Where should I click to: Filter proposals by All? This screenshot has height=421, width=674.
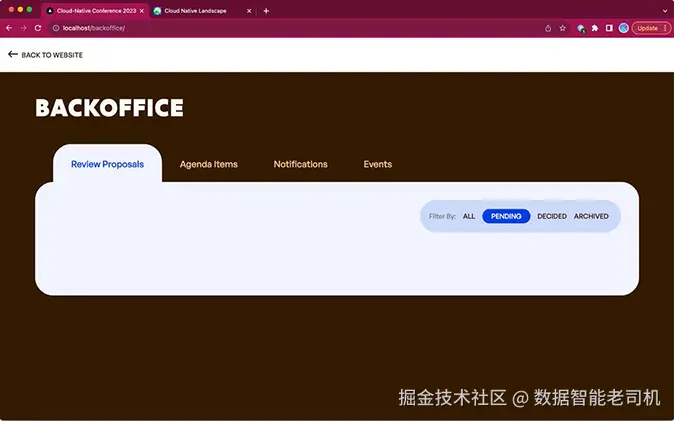[x=469, y=216]
